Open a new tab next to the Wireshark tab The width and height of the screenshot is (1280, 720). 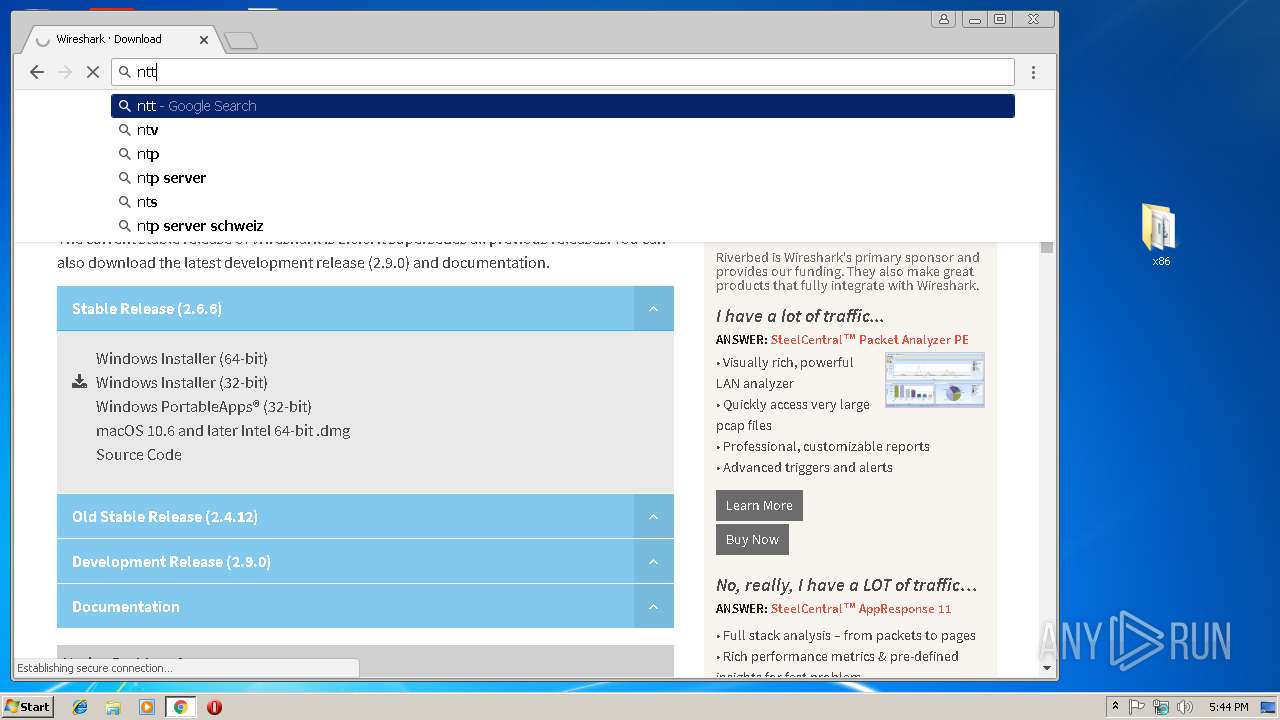pyautogui.click(x=241, y=40)
